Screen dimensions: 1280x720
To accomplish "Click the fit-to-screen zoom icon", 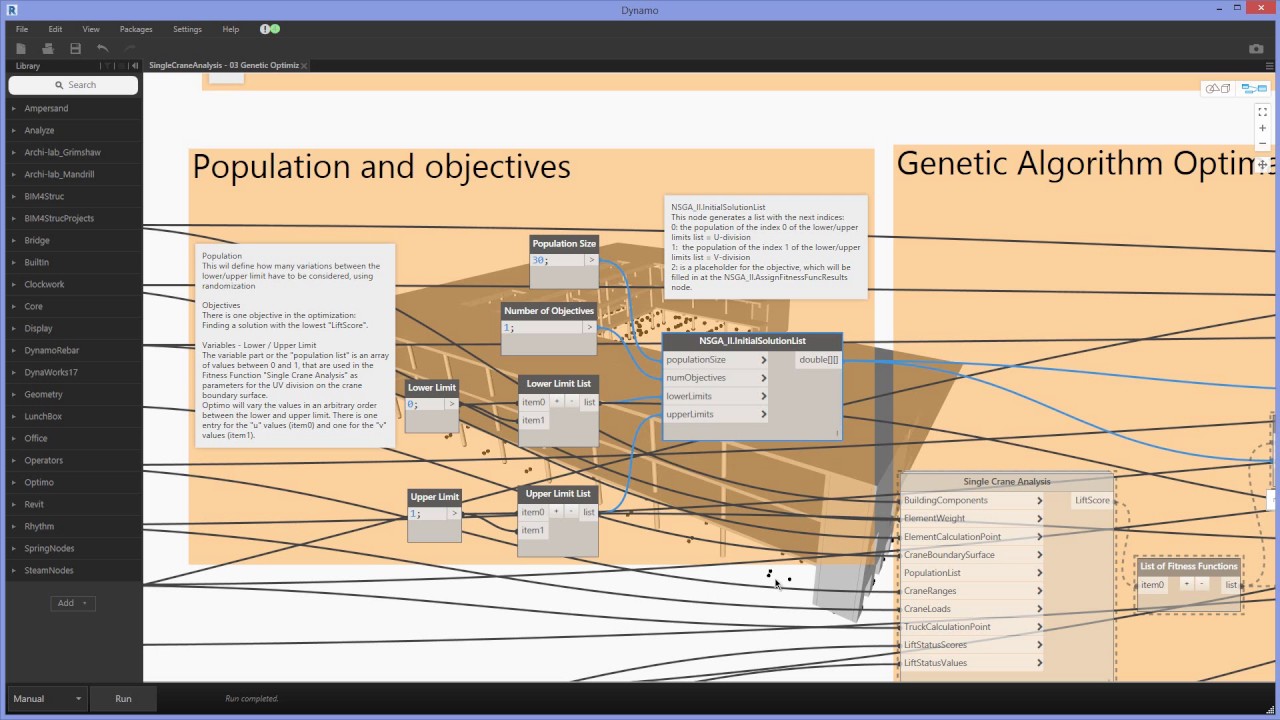I will click(1262, 112).
